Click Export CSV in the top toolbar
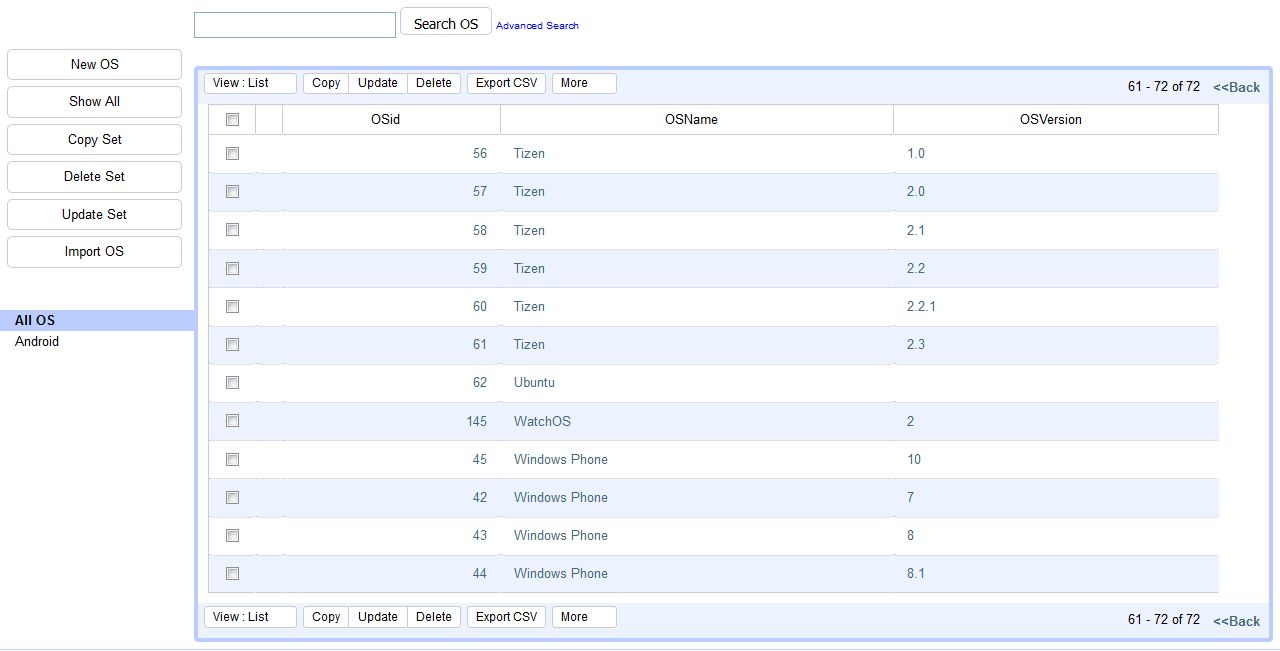1280x651 pixels. click(506, 83)
